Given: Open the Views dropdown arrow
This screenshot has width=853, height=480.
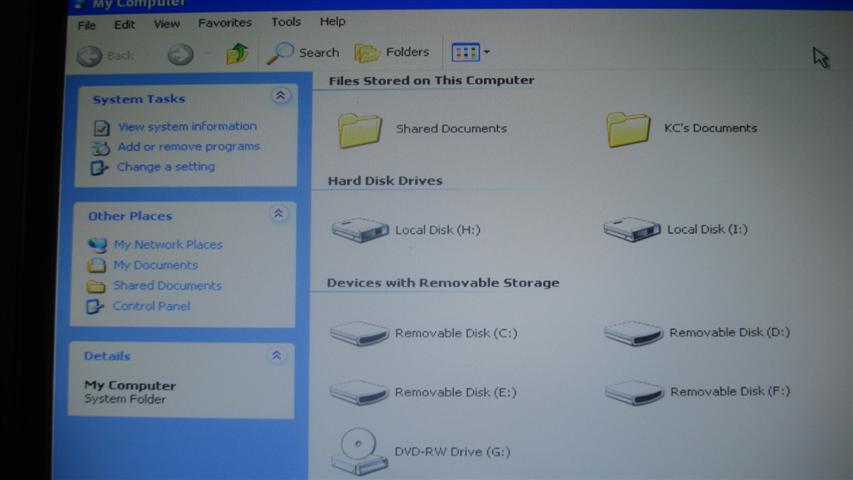Looking at the screenshot, I should (x=487, y=52).
